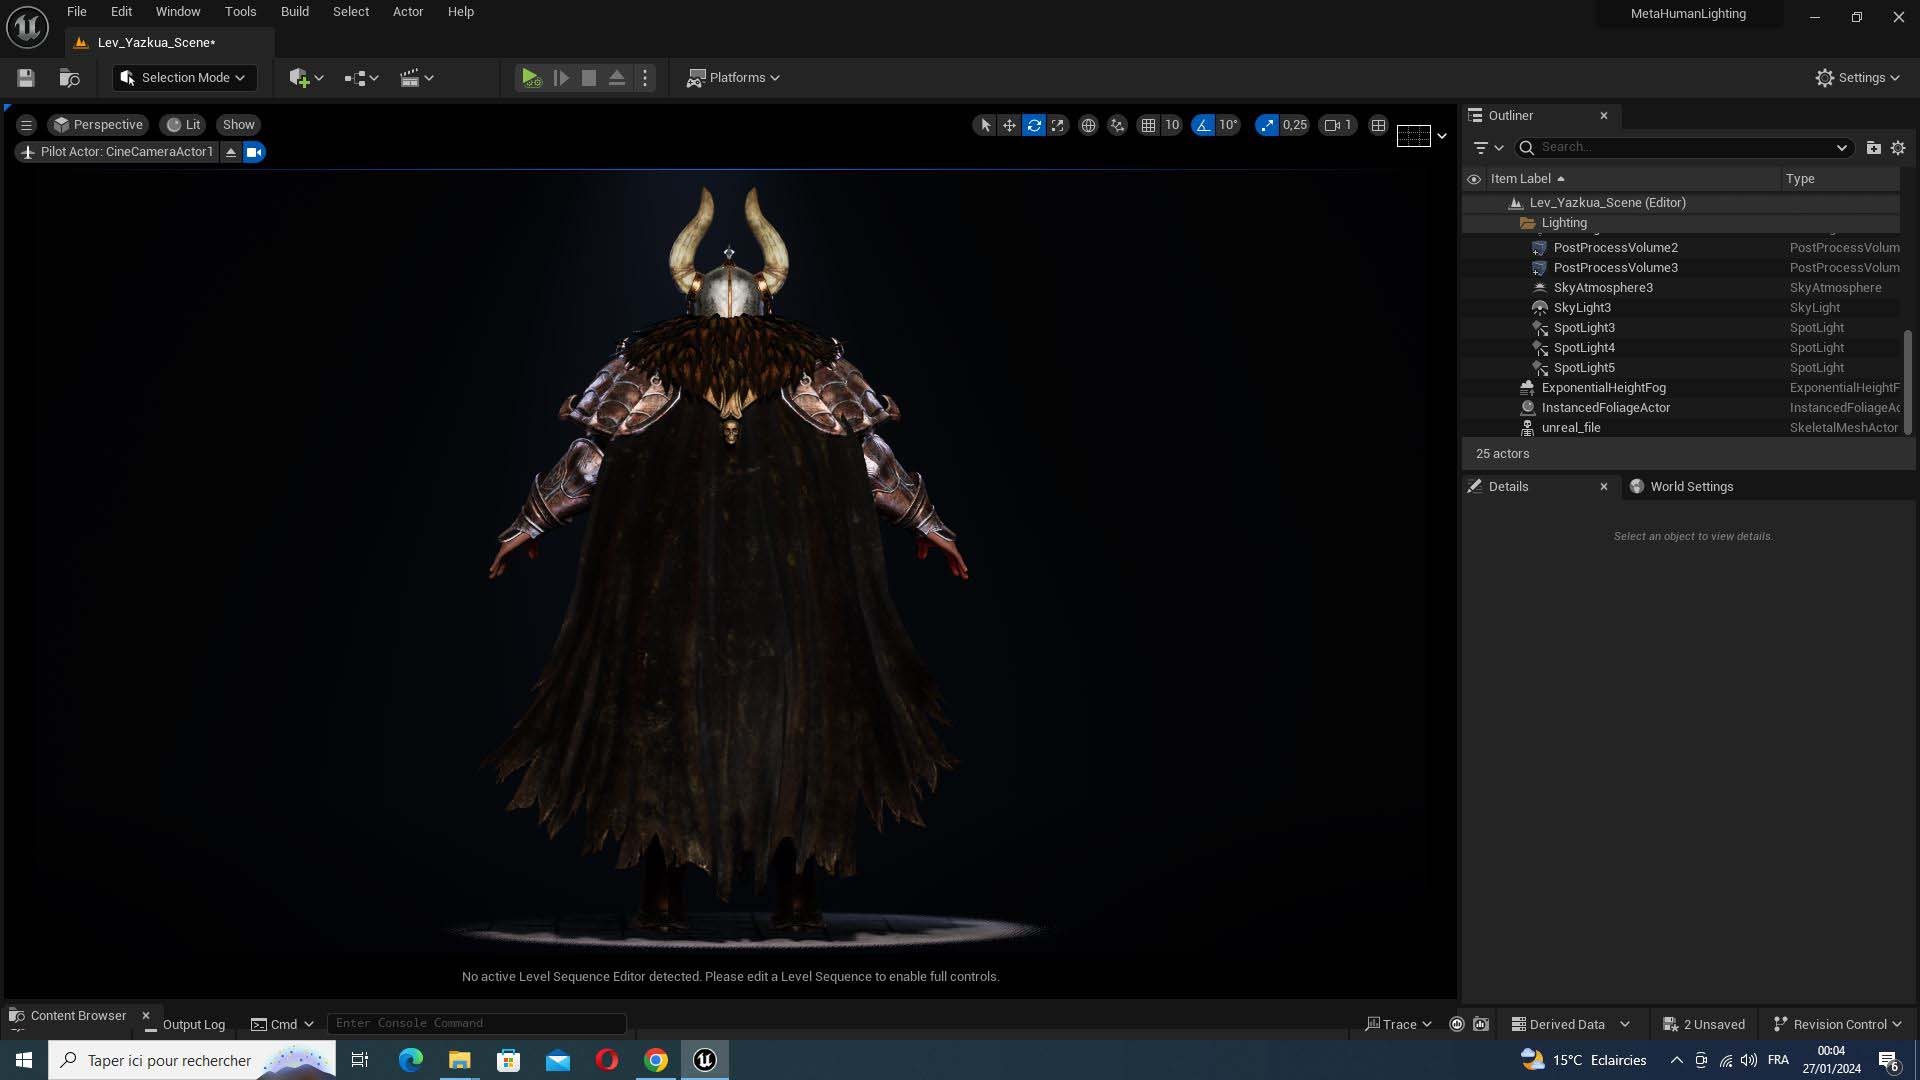Click the eject button in the play toolbar
Viewport: 1920px width, 1080px height.
[x=617, y=78]
